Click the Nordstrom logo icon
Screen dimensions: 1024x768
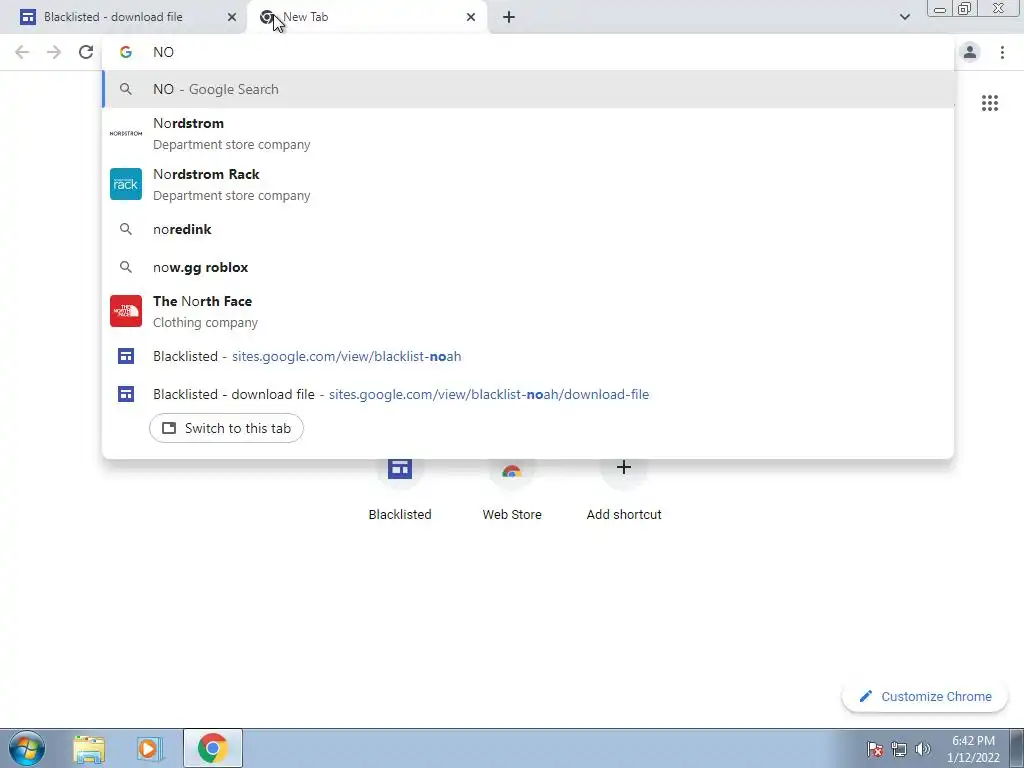click(125, 133)
